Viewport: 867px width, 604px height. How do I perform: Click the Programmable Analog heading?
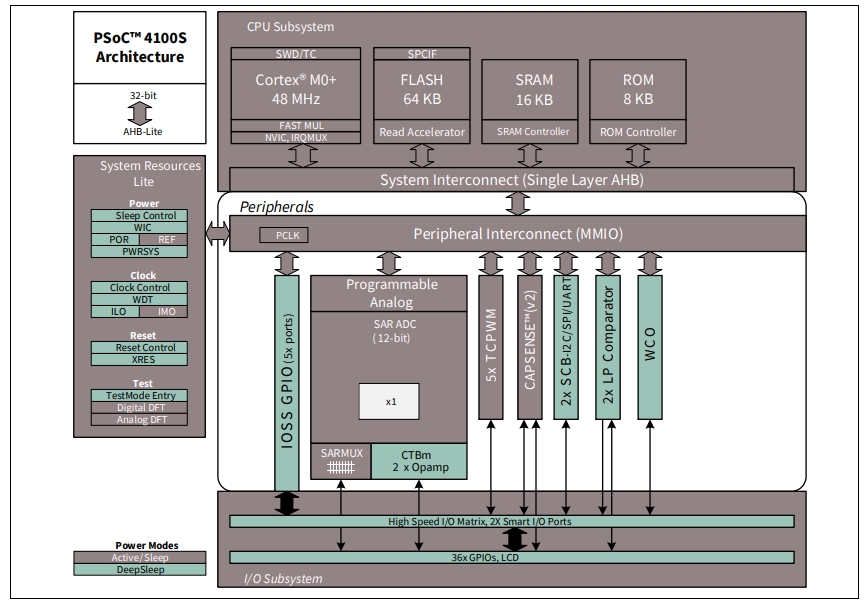tap(391, 293)
